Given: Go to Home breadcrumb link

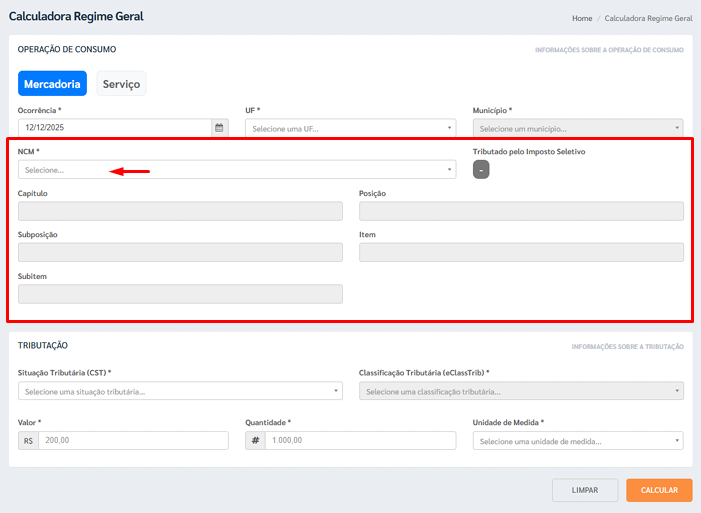Looking at the screenshot, I should pos(582,18).
